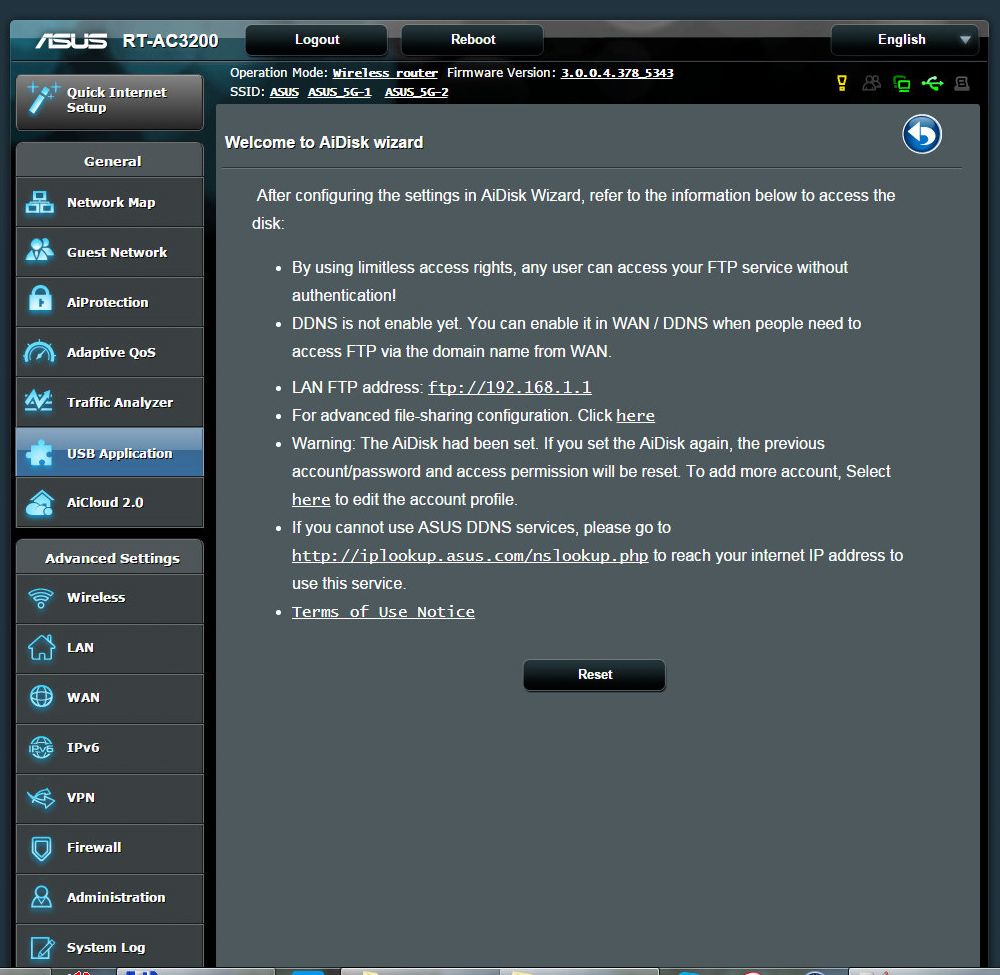Image resolution: width=1000 pixels, height=975 pixels.
Task: Click the Reboot button
Action: click(473, 40)
